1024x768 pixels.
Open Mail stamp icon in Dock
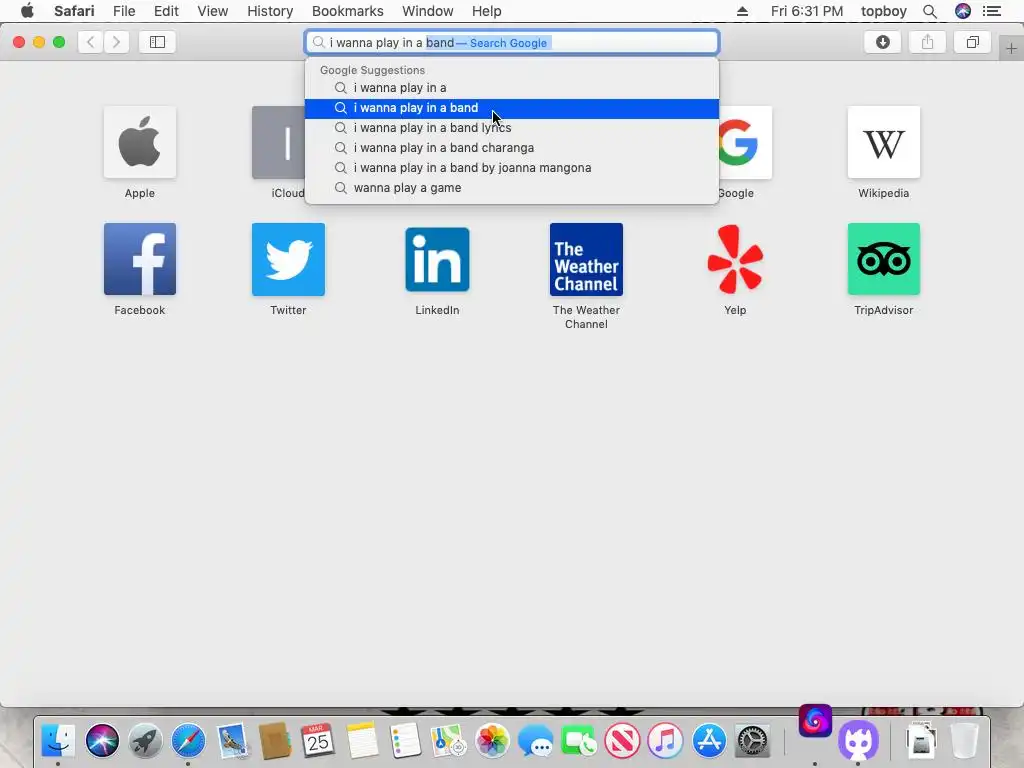point(232,741)
